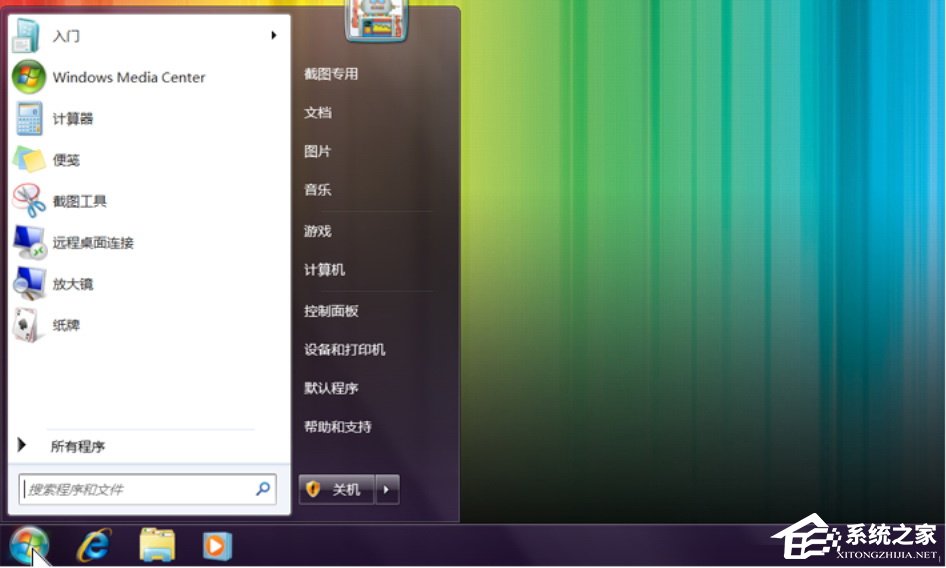Expand the Getting Started (入门) submenu arrow
Viewport: 946px width, 568px height.
(x=273, y=36)
